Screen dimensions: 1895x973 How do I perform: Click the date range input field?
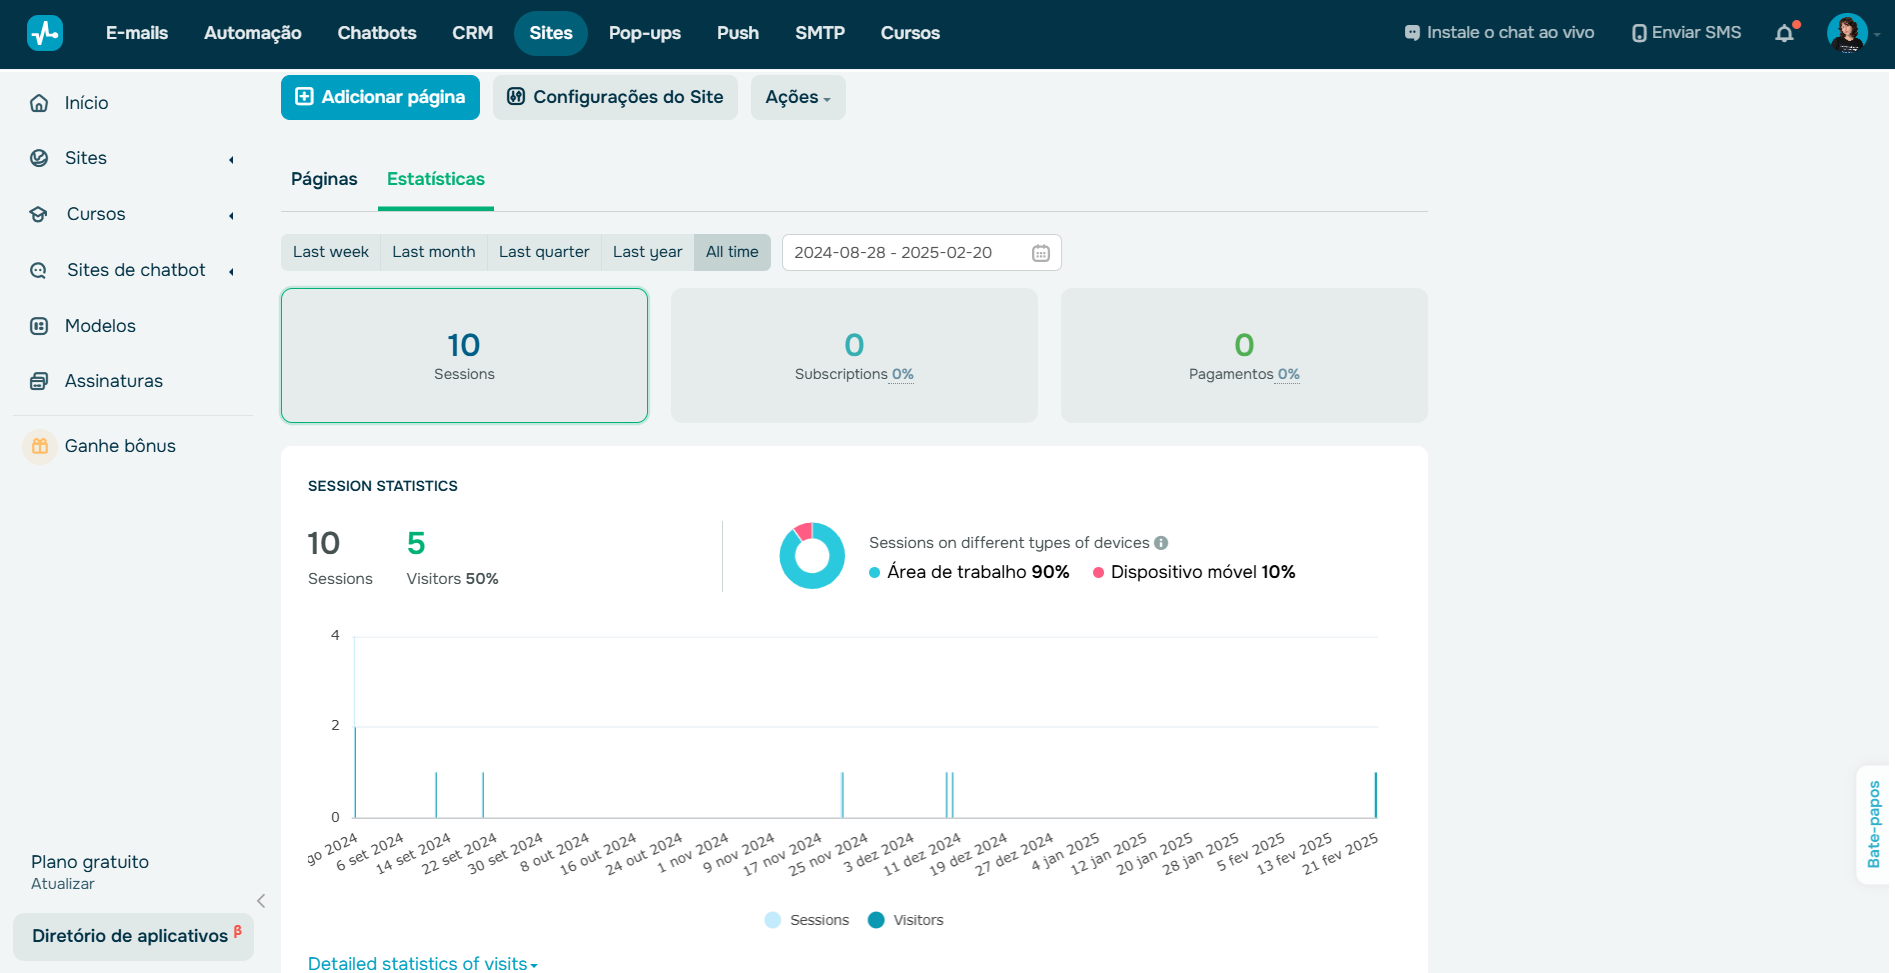[x=900, y=252]
